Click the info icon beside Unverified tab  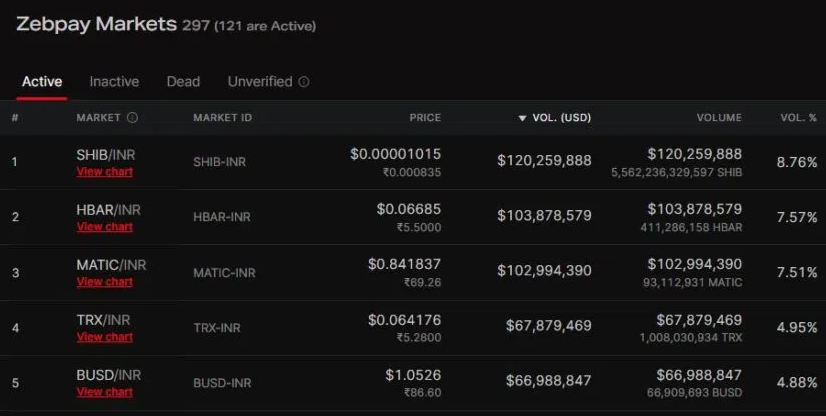(x=304, y=82)
